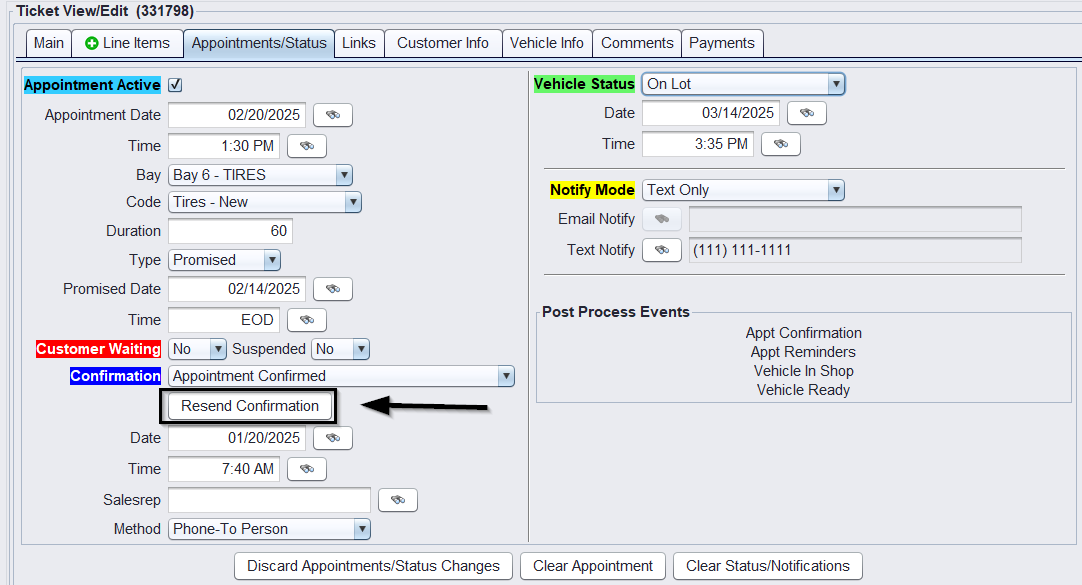Click Discard Appointments/Status Changes button
The width and height of the screenshot is (1082, 585).
coord(373,566)
